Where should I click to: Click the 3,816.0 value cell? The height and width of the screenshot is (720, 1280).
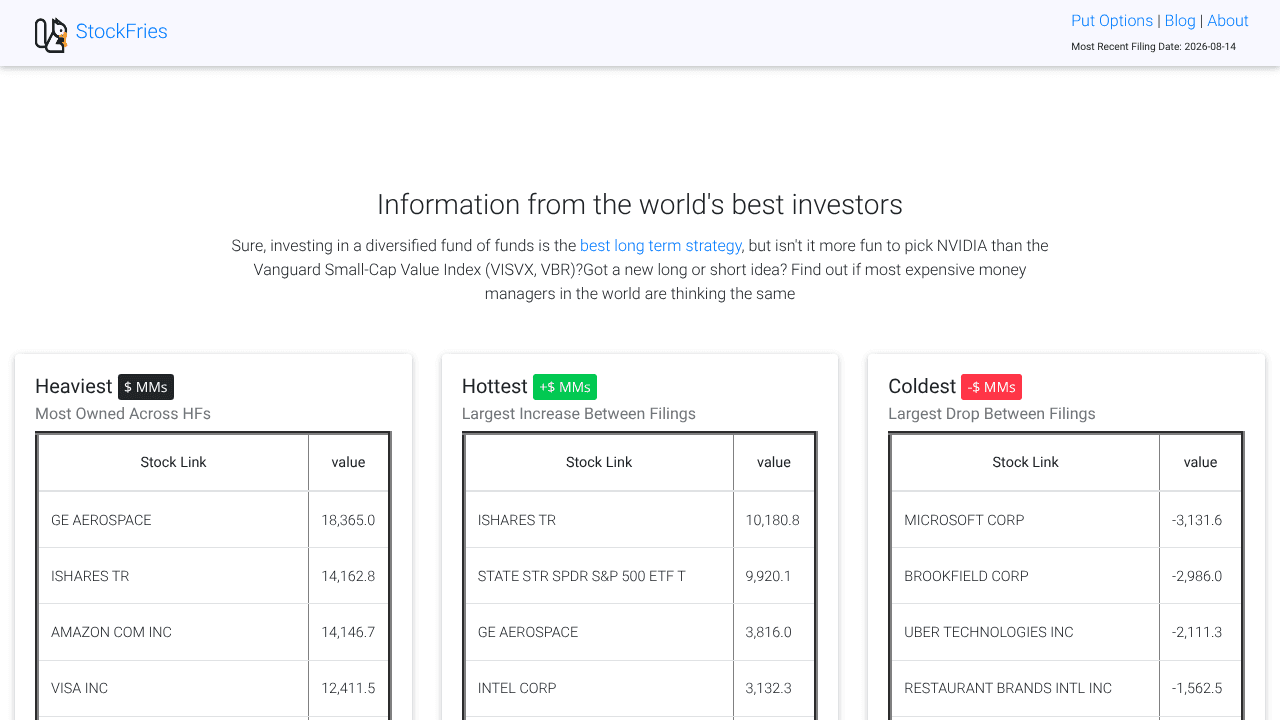click(773, 632)
